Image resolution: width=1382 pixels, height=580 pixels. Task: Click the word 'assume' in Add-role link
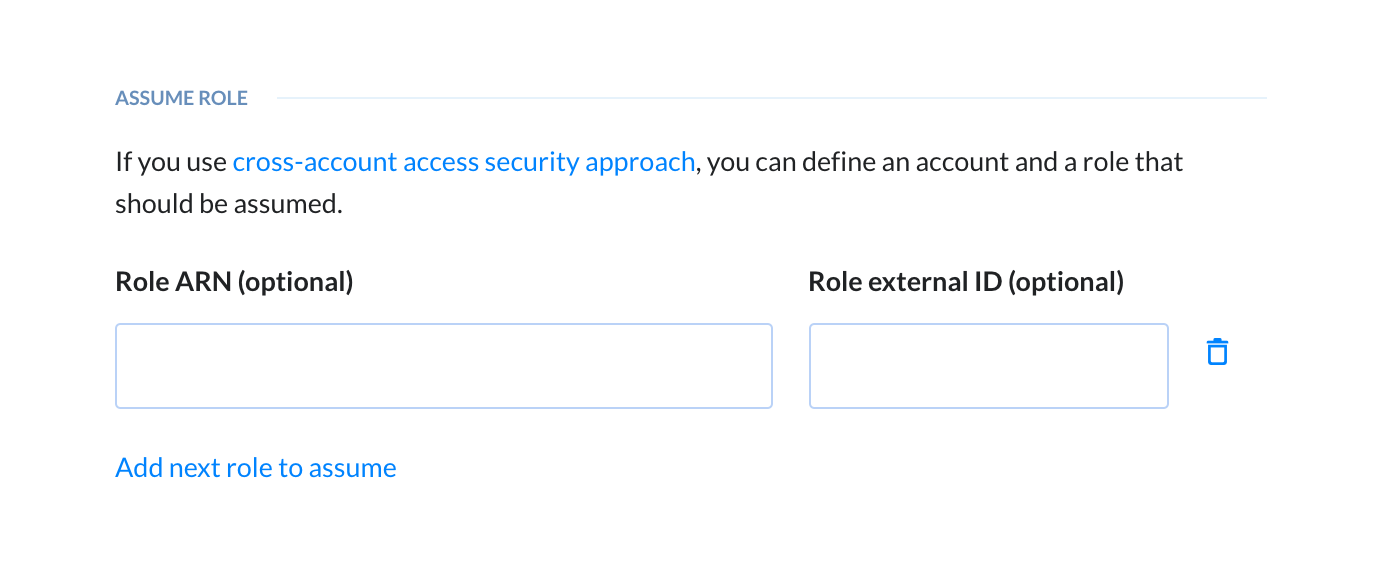pos(353,468)
